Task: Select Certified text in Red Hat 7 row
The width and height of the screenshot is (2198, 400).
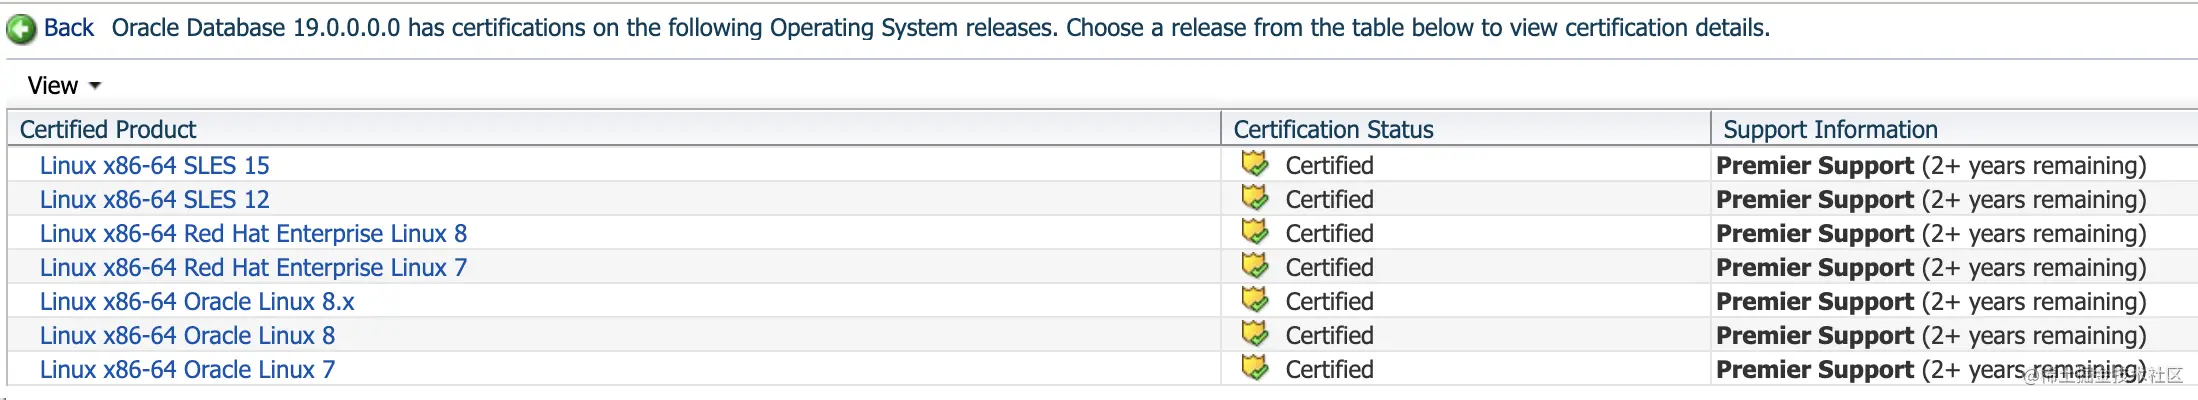Action: pos(1329,267)
